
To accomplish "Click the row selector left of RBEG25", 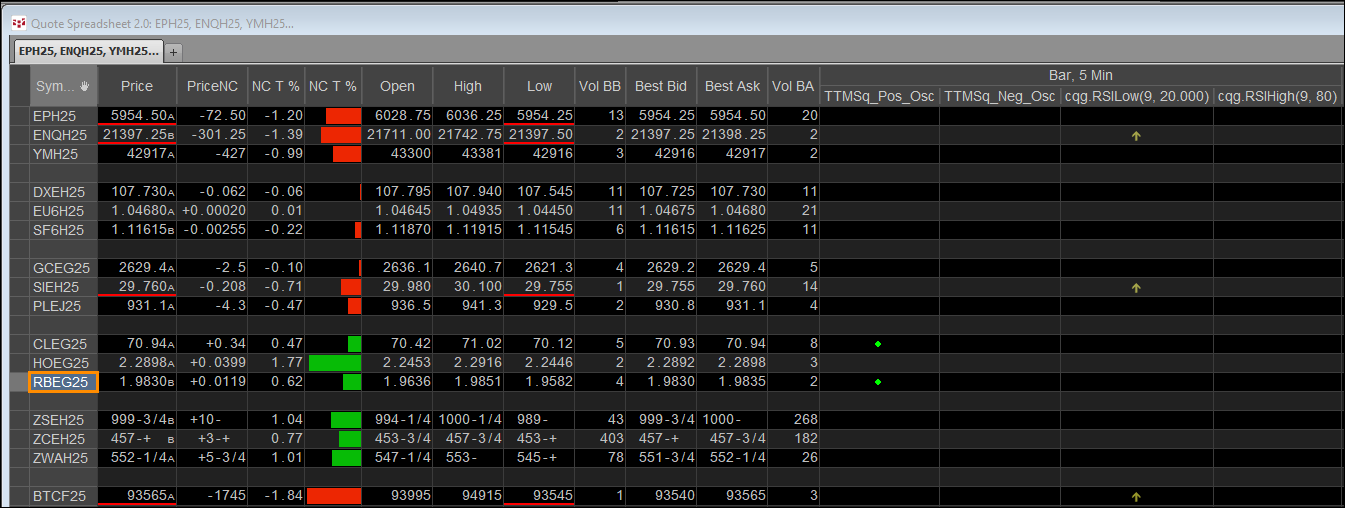I will click(19, 382).
